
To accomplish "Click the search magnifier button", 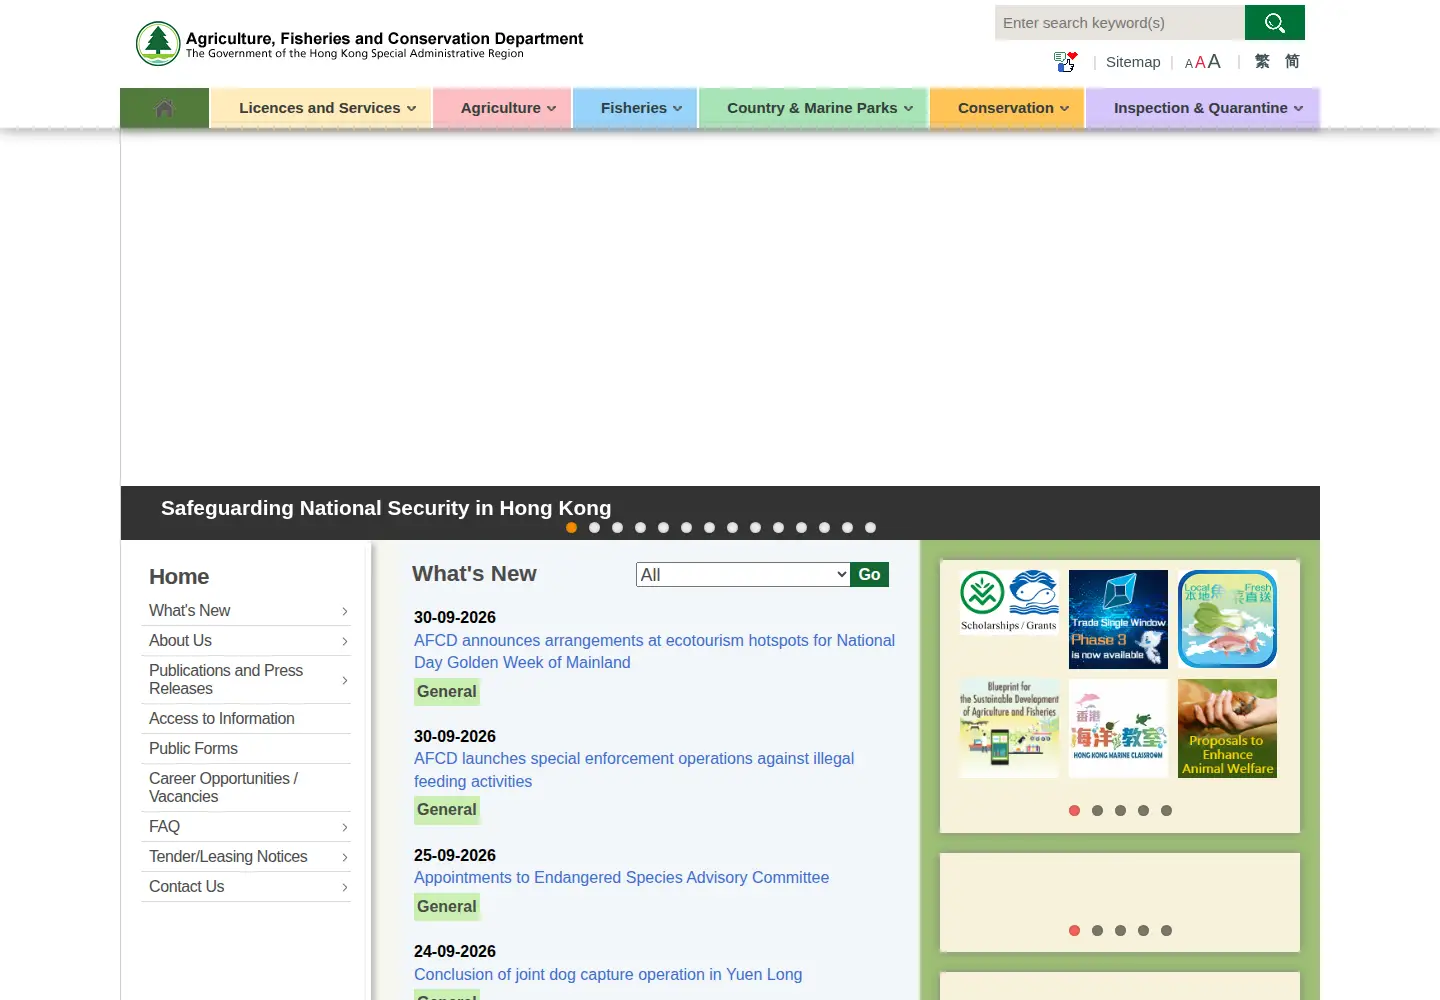I will coord(1274,22).
